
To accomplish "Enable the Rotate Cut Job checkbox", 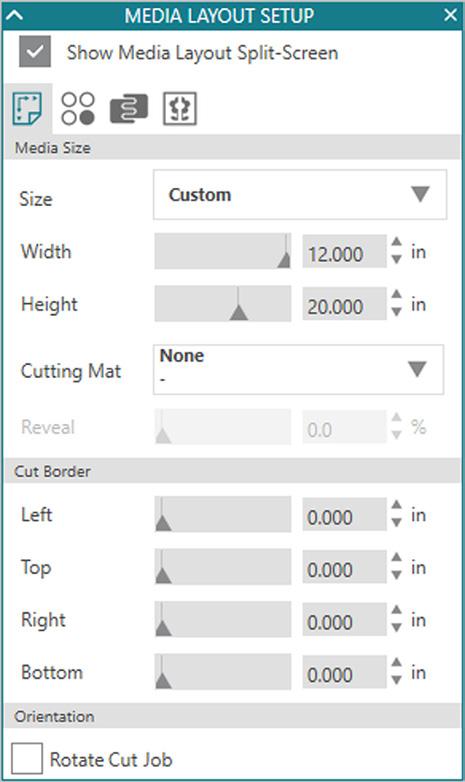I will click(x=27, y=758).
